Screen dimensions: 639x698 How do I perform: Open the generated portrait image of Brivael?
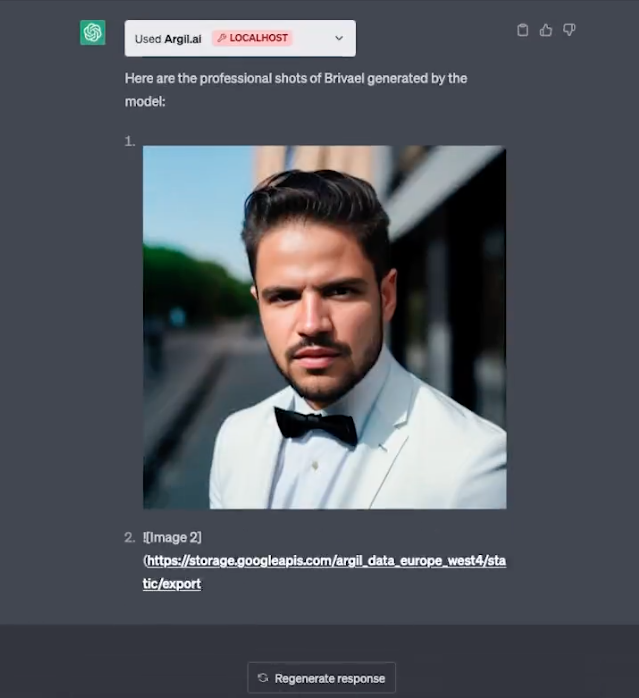click(324, 327)
